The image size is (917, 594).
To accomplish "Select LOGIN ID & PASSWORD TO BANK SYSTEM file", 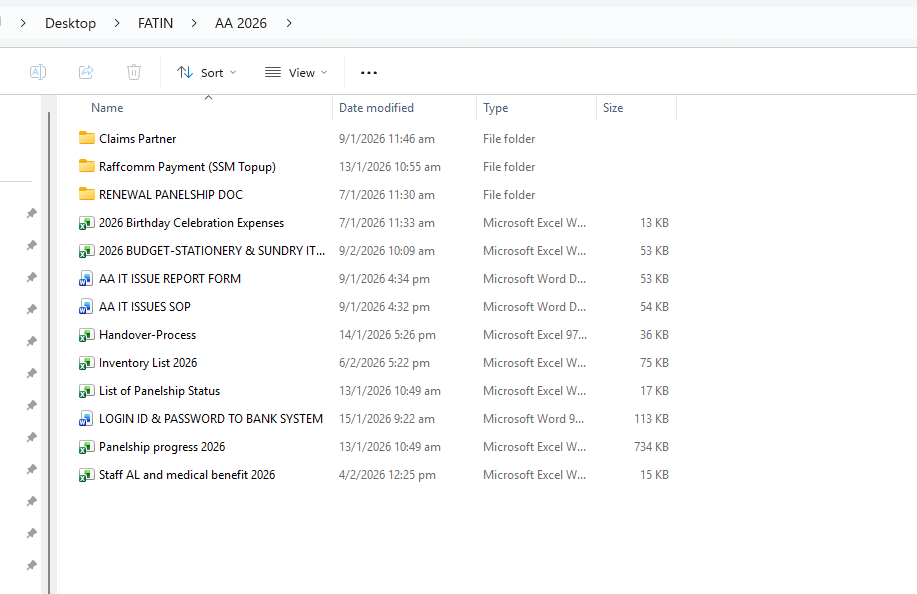I will [x=210, y=419].
